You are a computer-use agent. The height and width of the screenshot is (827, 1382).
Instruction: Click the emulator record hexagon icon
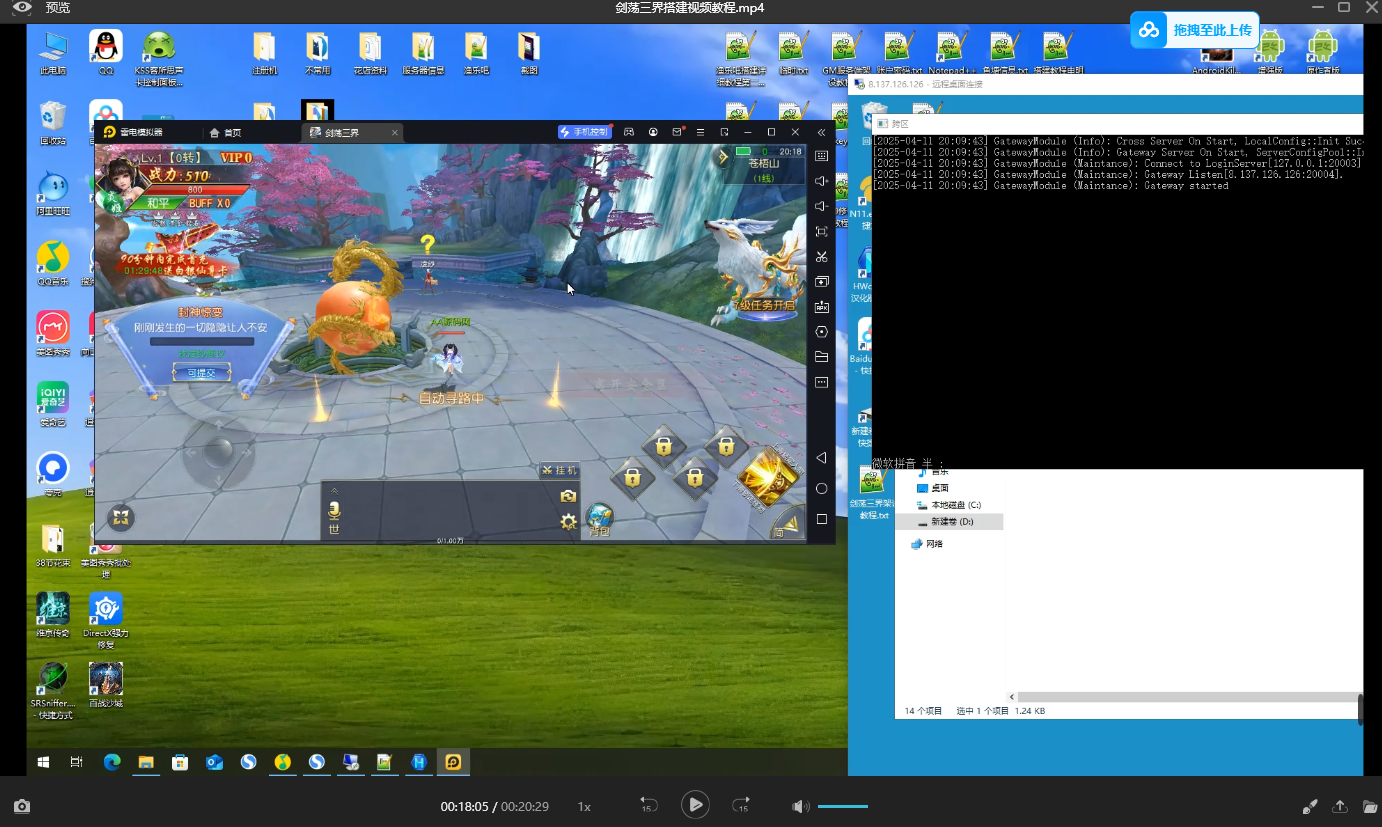pos(821,332)
